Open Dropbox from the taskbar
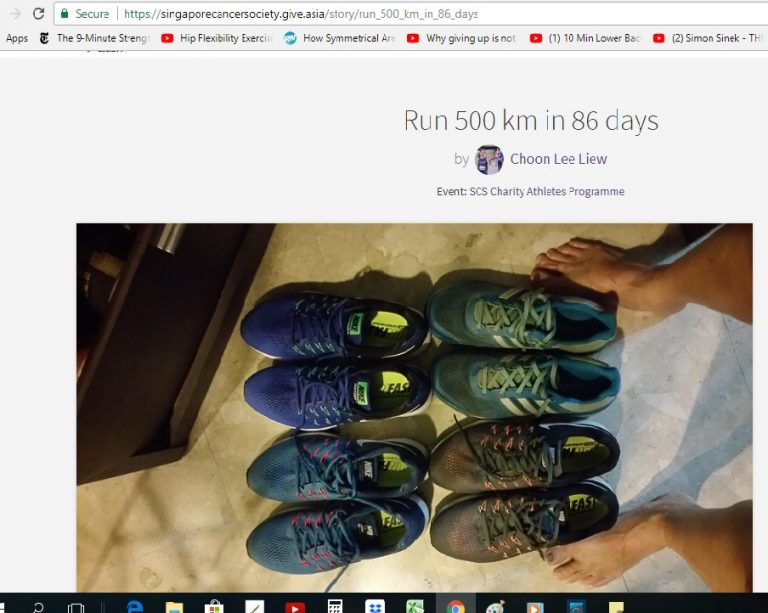This screenshot has height=613, width=768. click(375, 607)
